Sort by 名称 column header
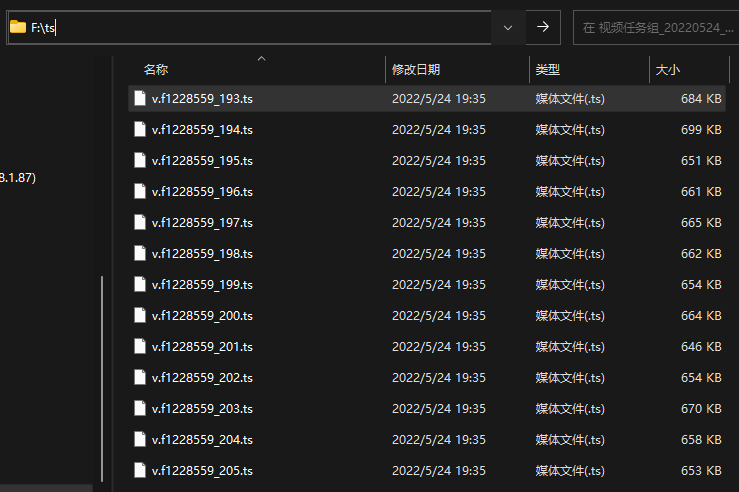 coord(156,70)
